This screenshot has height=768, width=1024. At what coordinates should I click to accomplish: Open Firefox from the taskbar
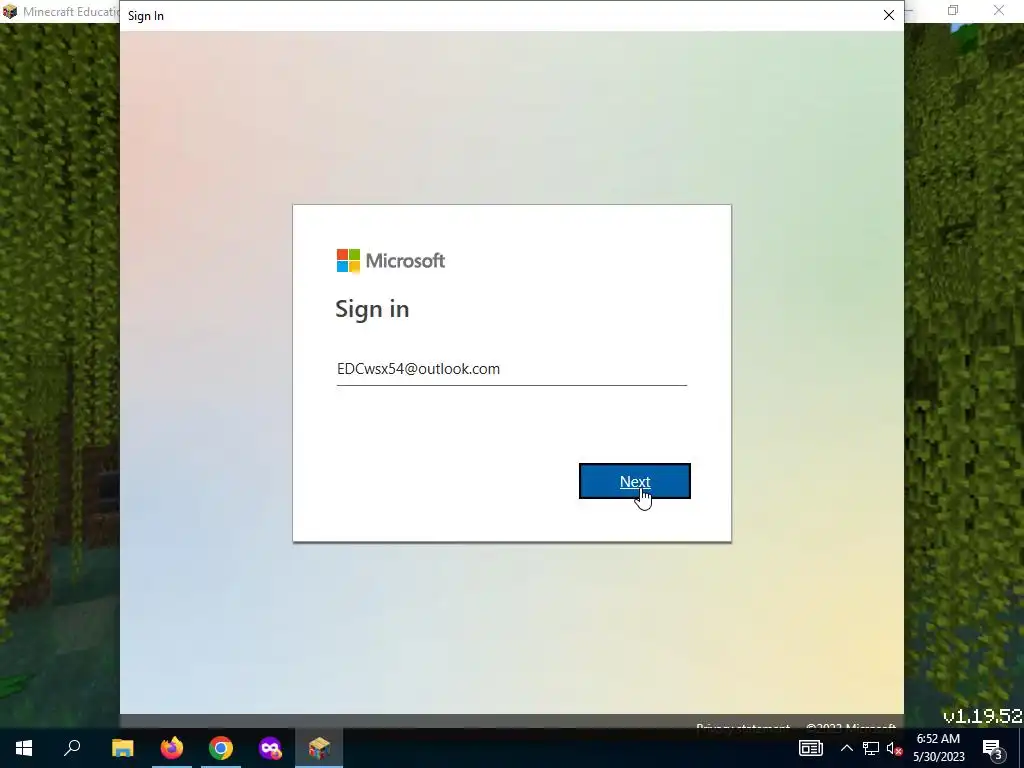click(171, 748)
